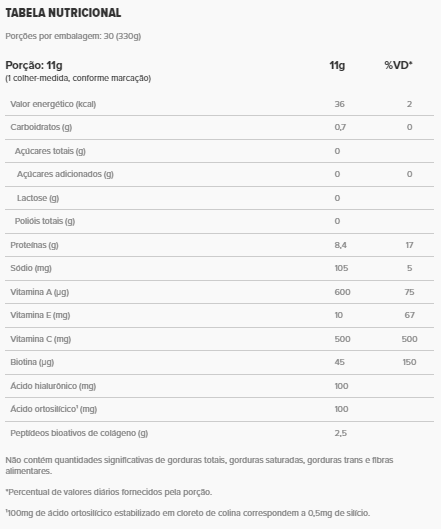Click the Carboidratos (g) row label

click(41, 127)
